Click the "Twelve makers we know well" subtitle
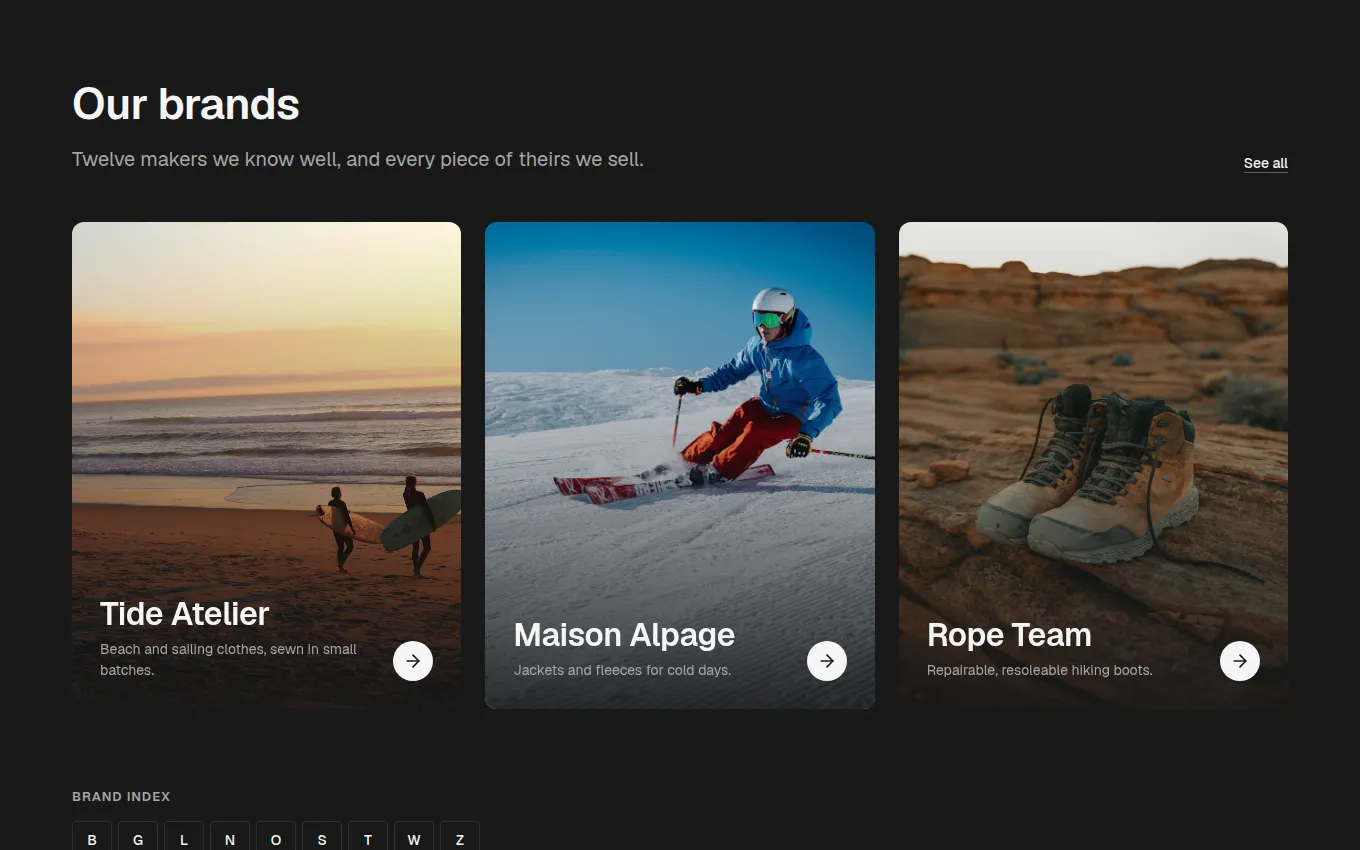 358,159
